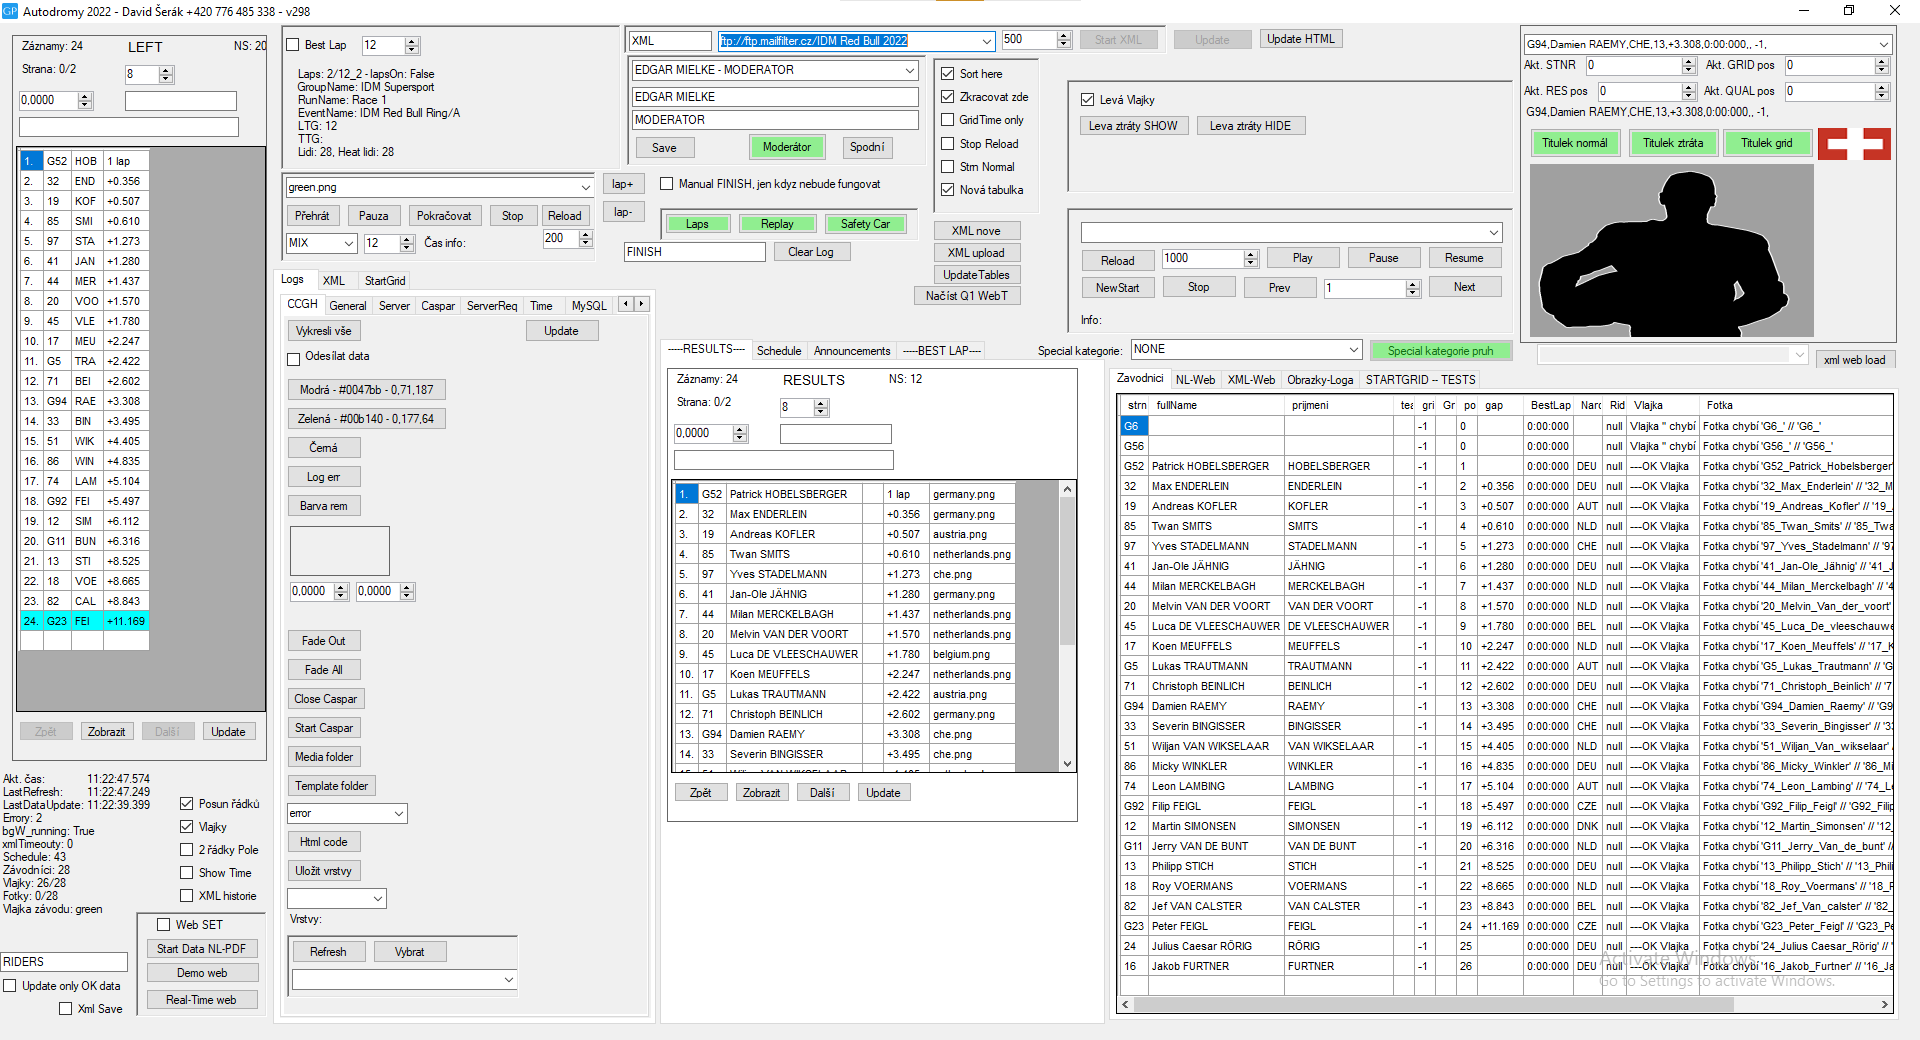Screen dimensions: 1920x1040
Task: Toggle Posun řádků checkbox
Action: (x=187, y=804)
